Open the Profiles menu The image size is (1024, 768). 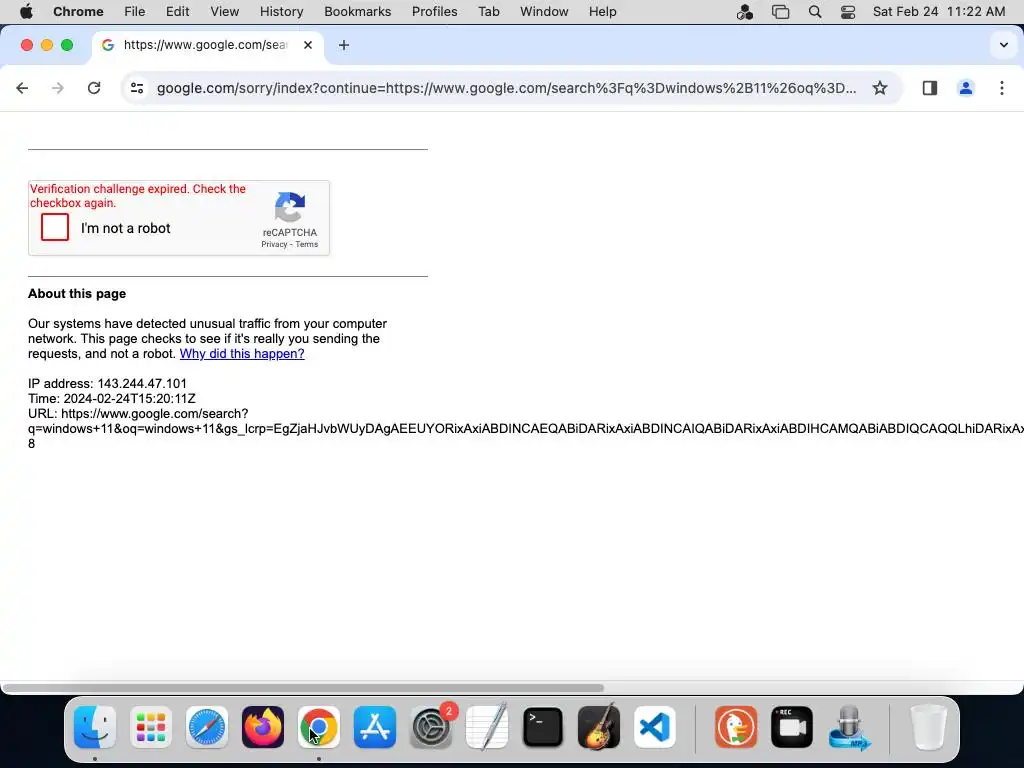point(434,11)
